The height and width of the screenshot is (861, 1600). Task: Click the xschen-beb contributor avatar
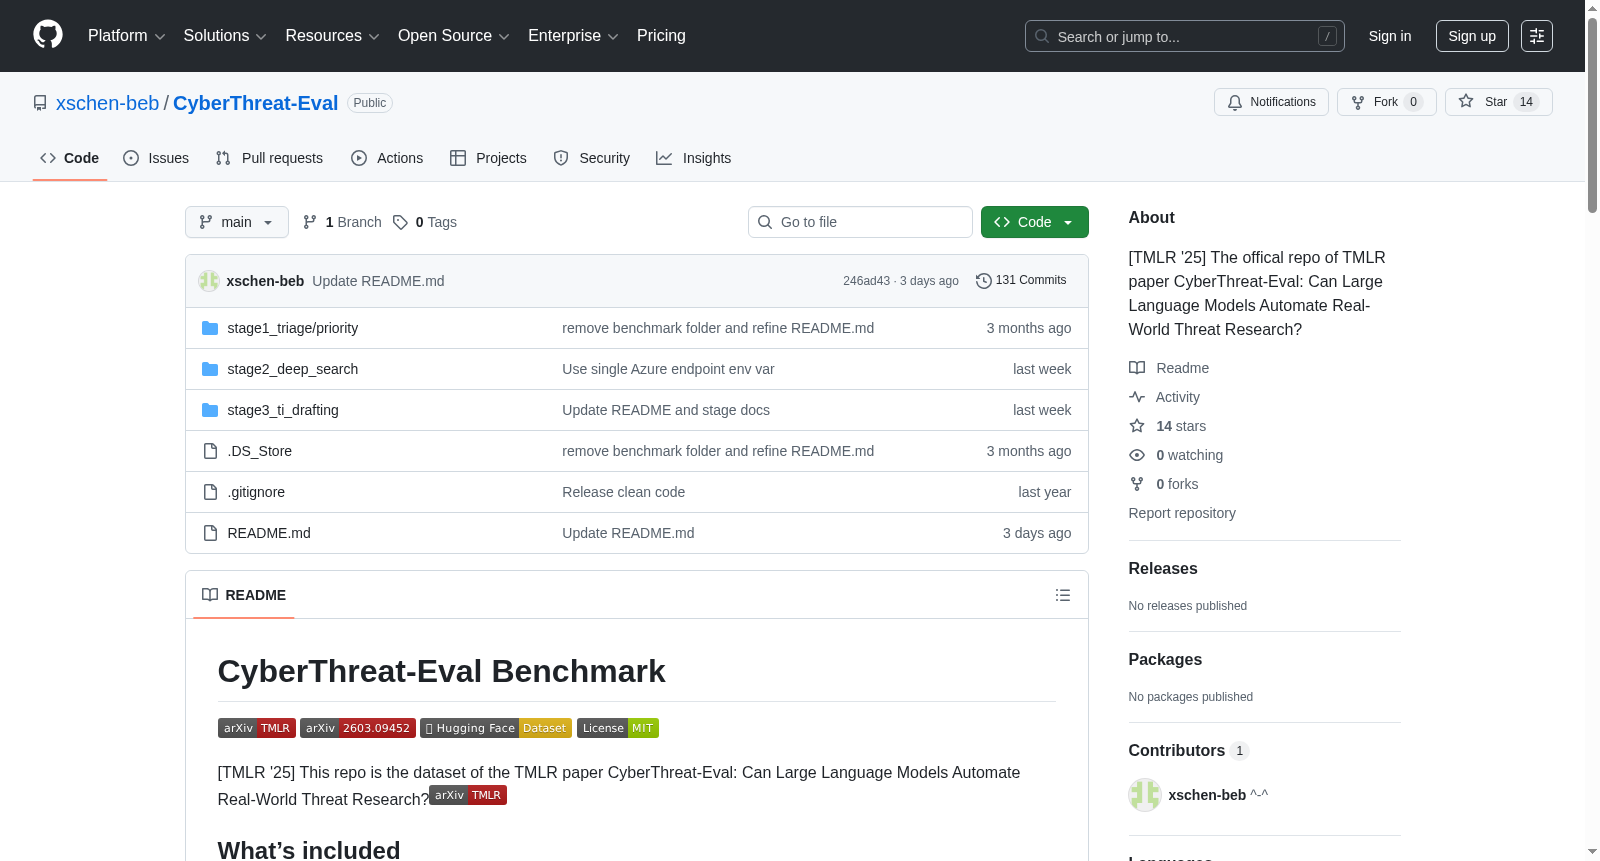[x=1145, y=795]
